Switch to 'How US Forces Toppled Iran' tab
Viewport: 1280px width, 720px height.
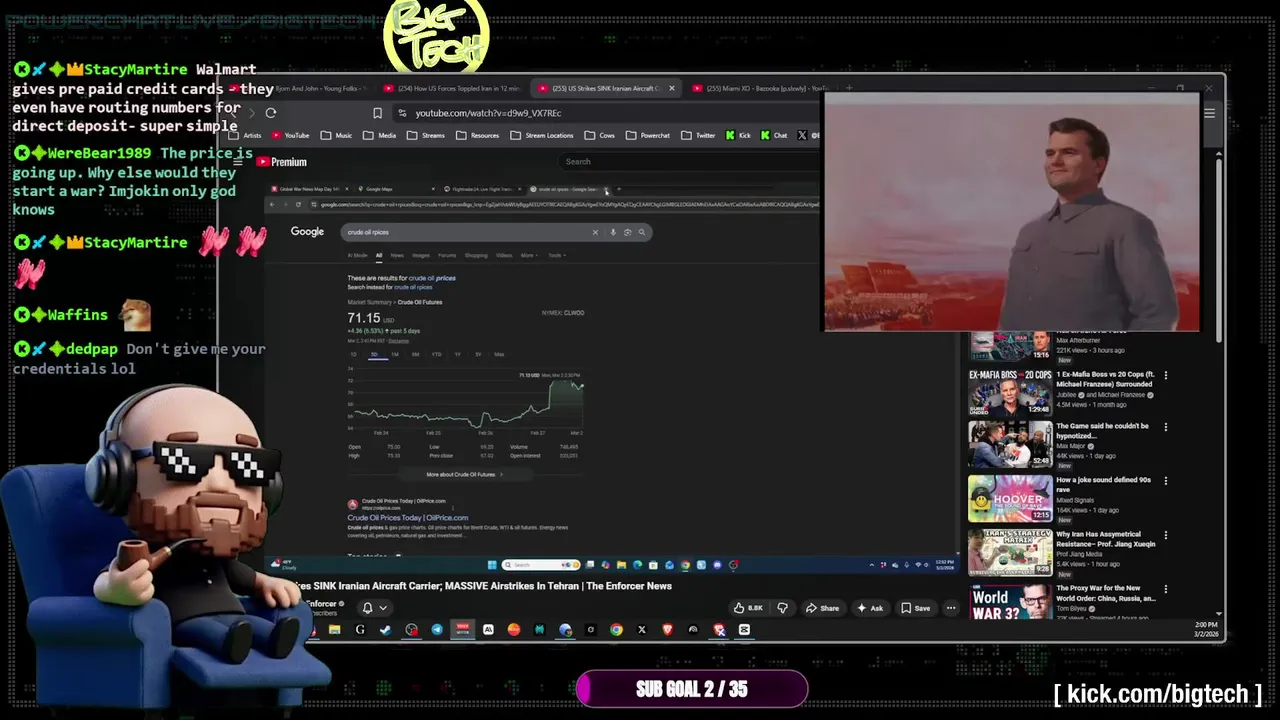(453, 88)
